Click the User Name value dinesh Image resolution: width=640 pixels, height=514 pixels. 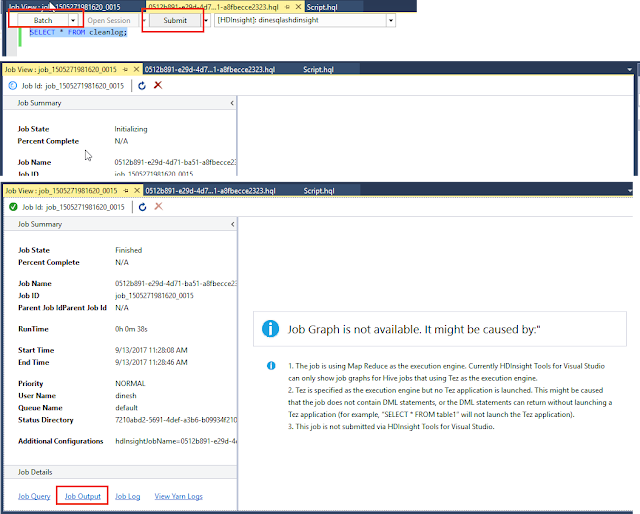pyautogui.click(x=126, y=396)
